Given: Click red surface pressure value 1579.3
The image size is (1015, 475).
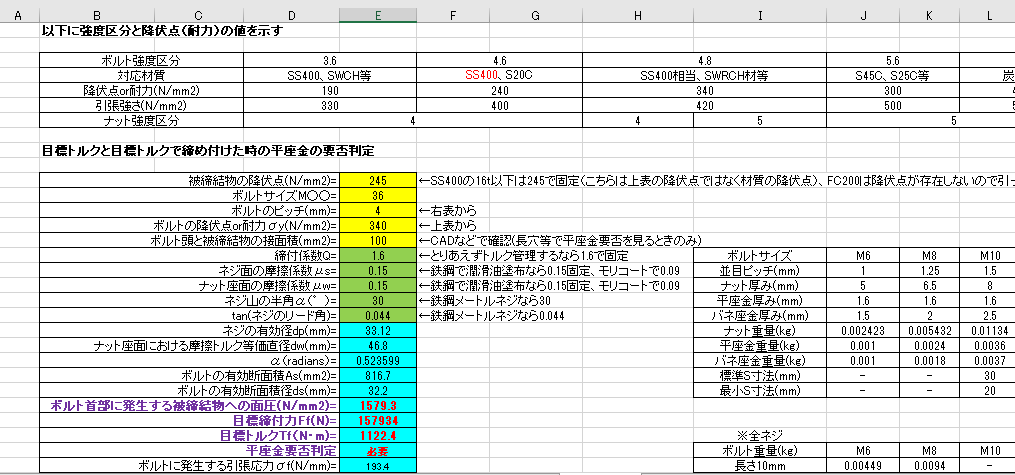Looking at the screenshot, I should click(x=378, y=406).
